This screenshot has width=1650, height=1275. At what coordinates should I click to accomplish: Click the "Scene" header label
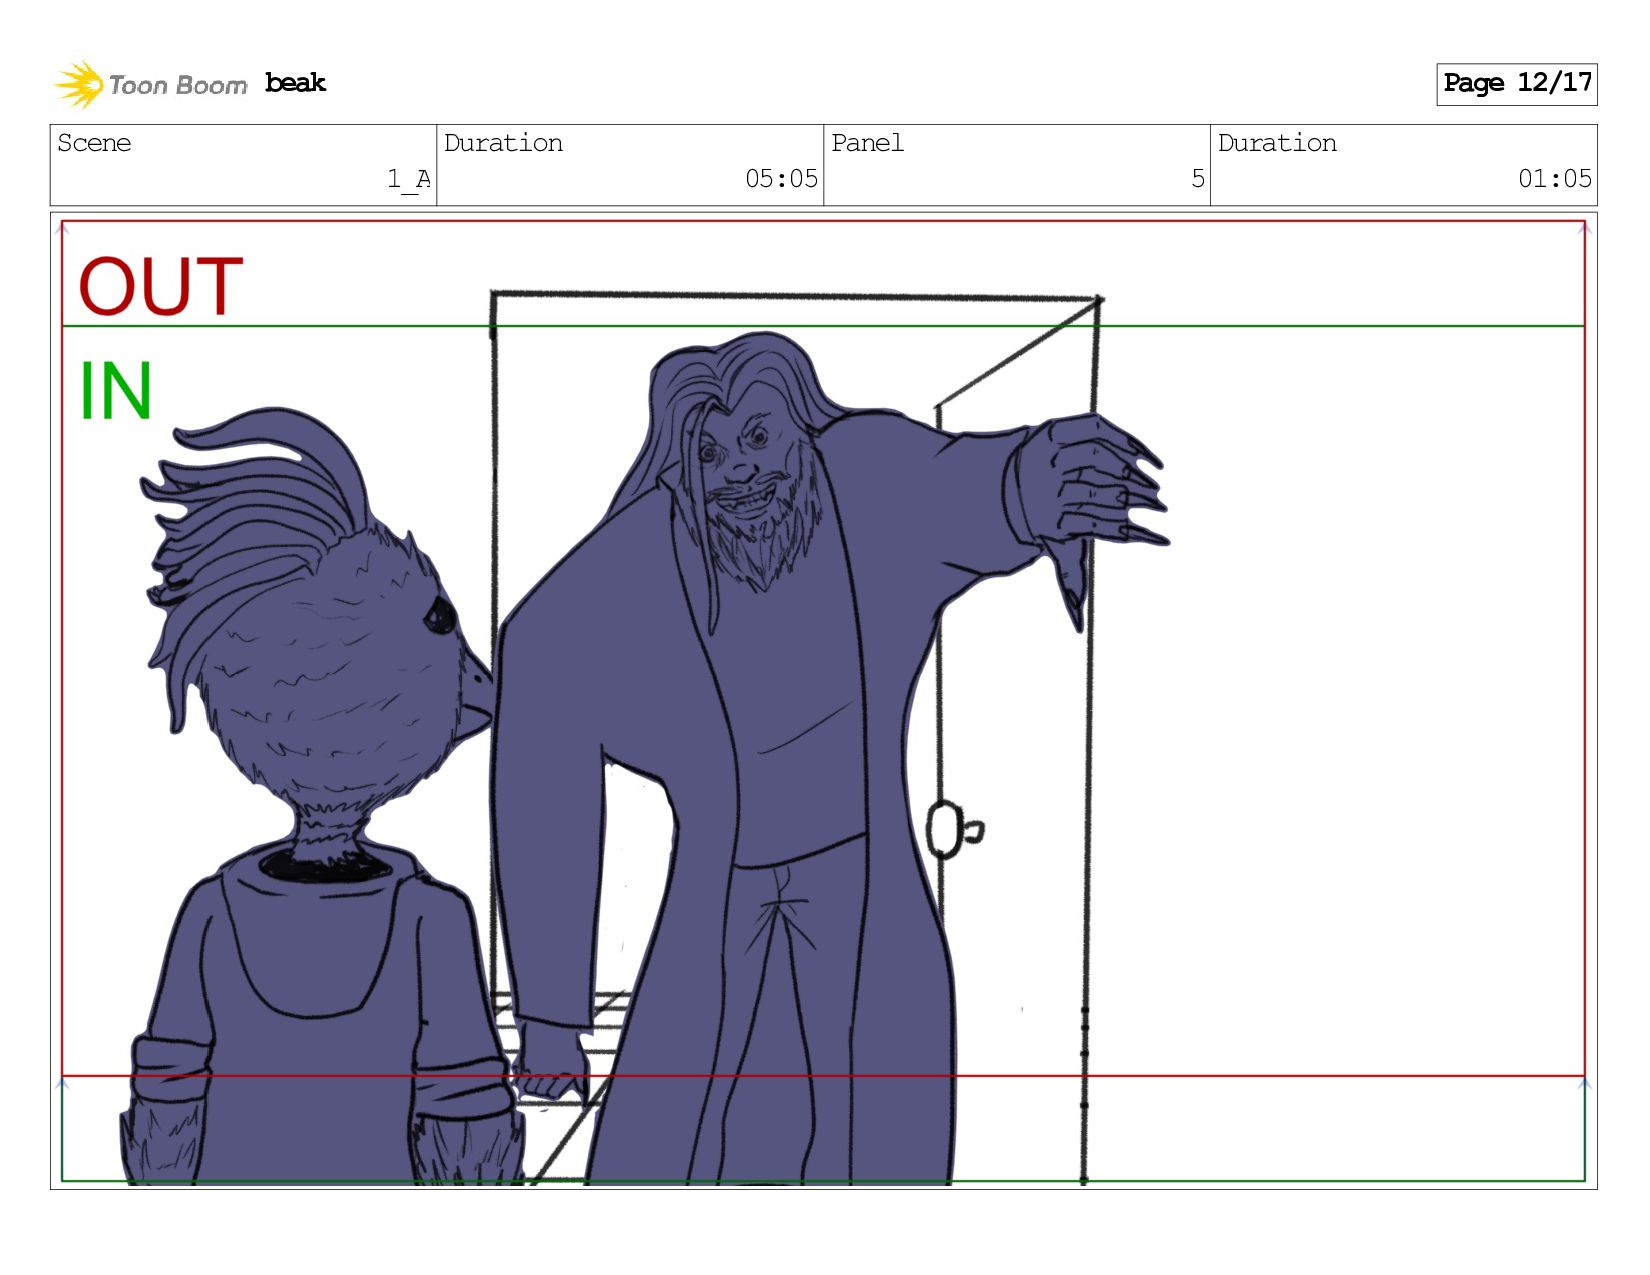(94, 143)
